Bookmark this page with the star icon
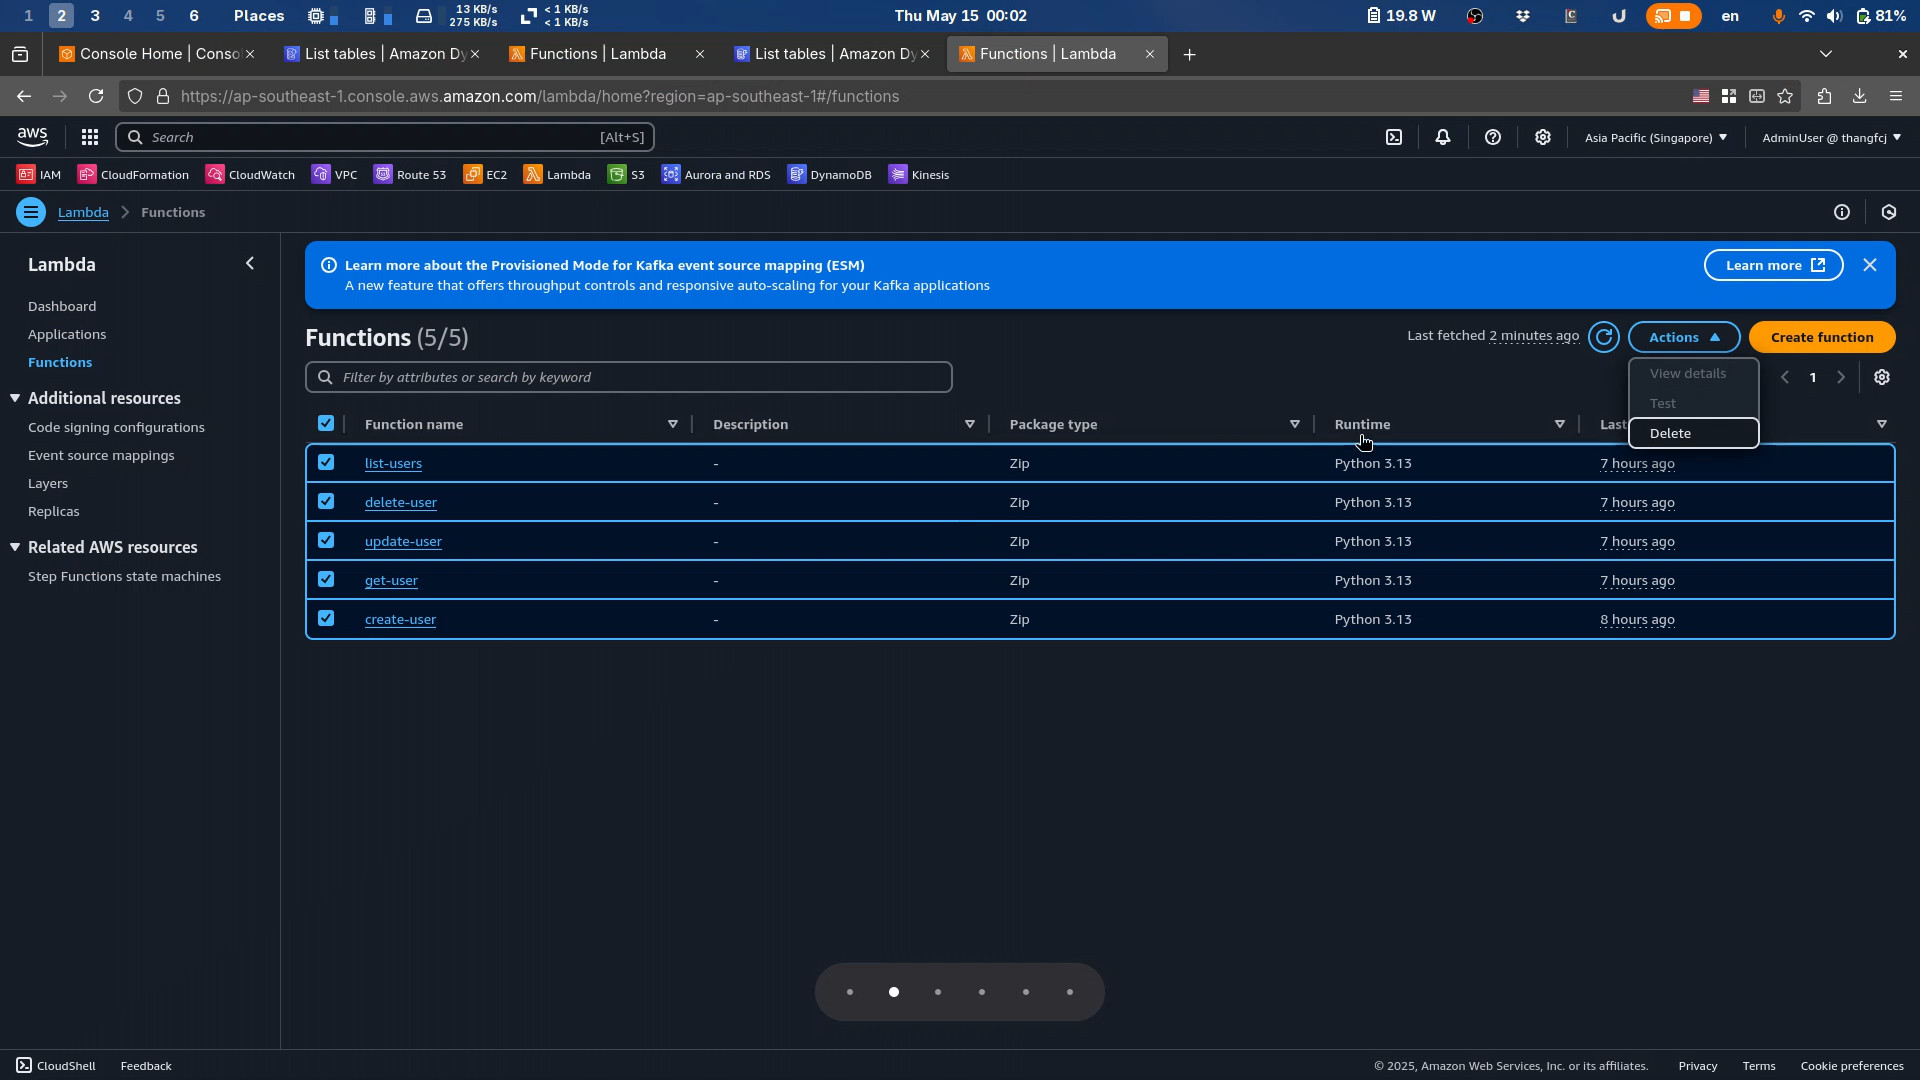1920x1080 pixels. [1785, 96]
